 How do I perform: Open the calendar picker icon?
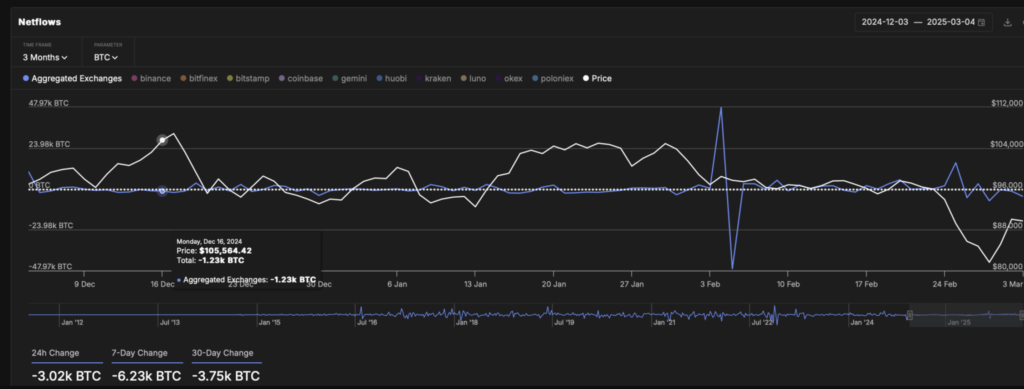(x=982, y=22)
